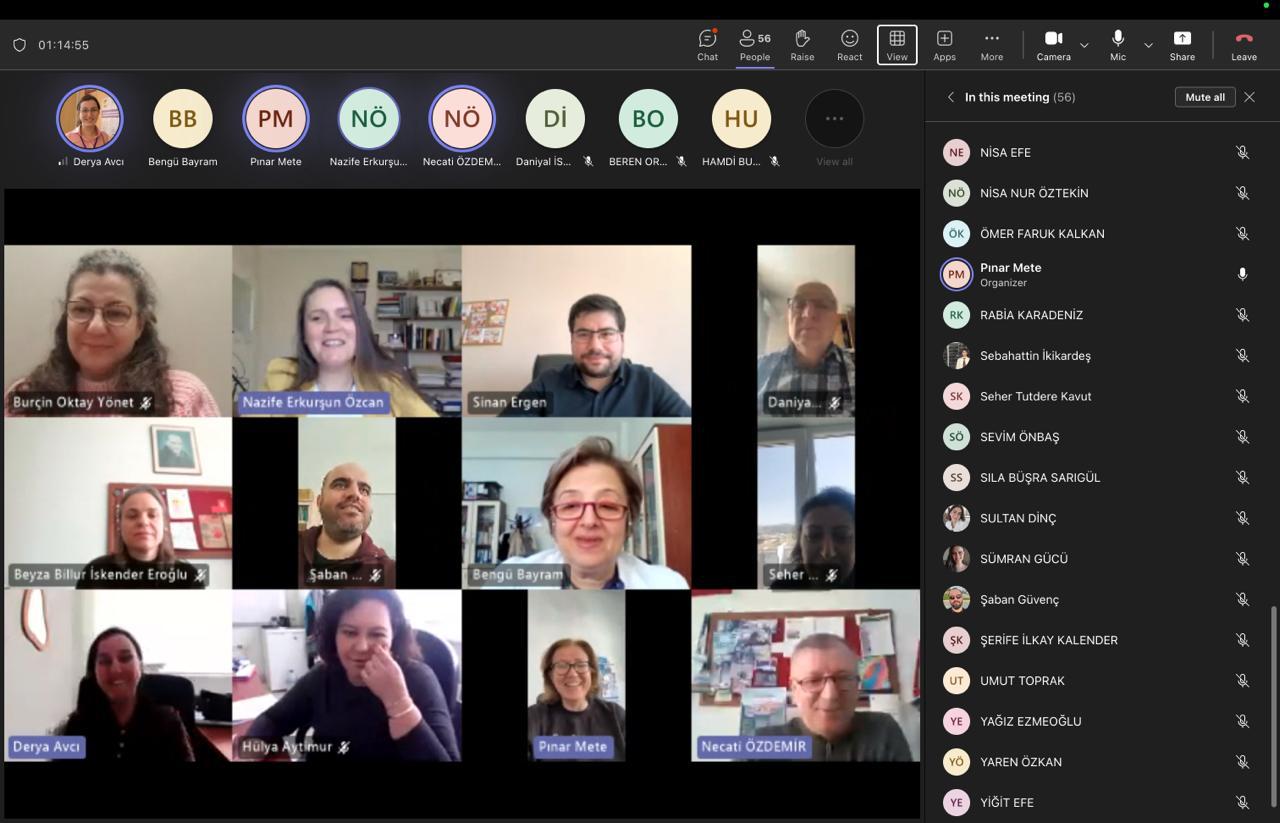Open the Apps button
The width and height of the screenshot is (1280, 823).
(944, 45)
